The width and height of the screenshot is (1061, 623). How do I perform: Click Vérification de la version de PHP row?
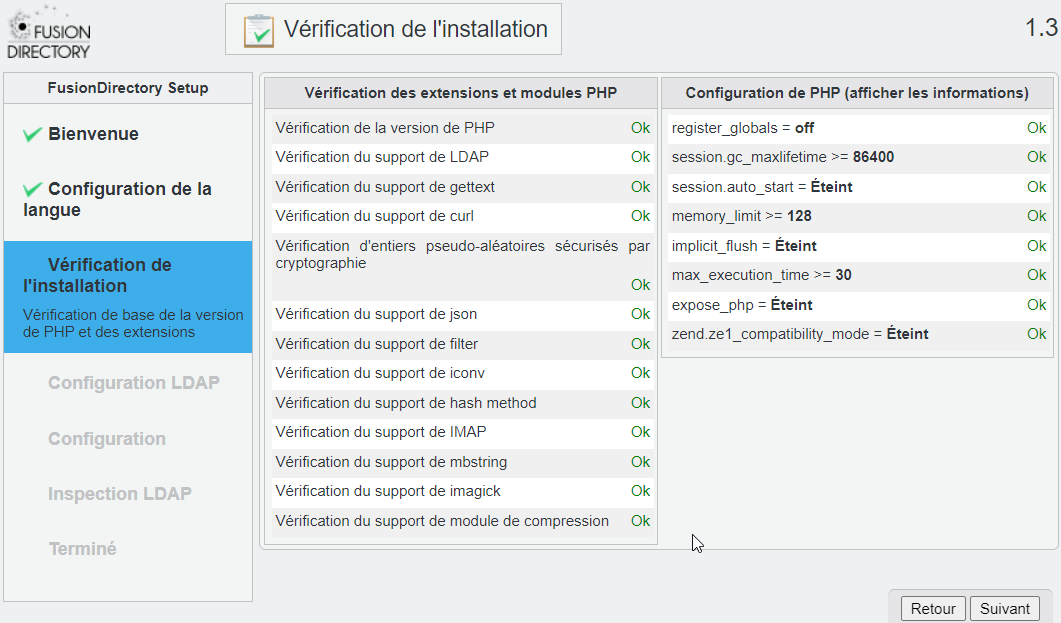click(x=462, y=128)
